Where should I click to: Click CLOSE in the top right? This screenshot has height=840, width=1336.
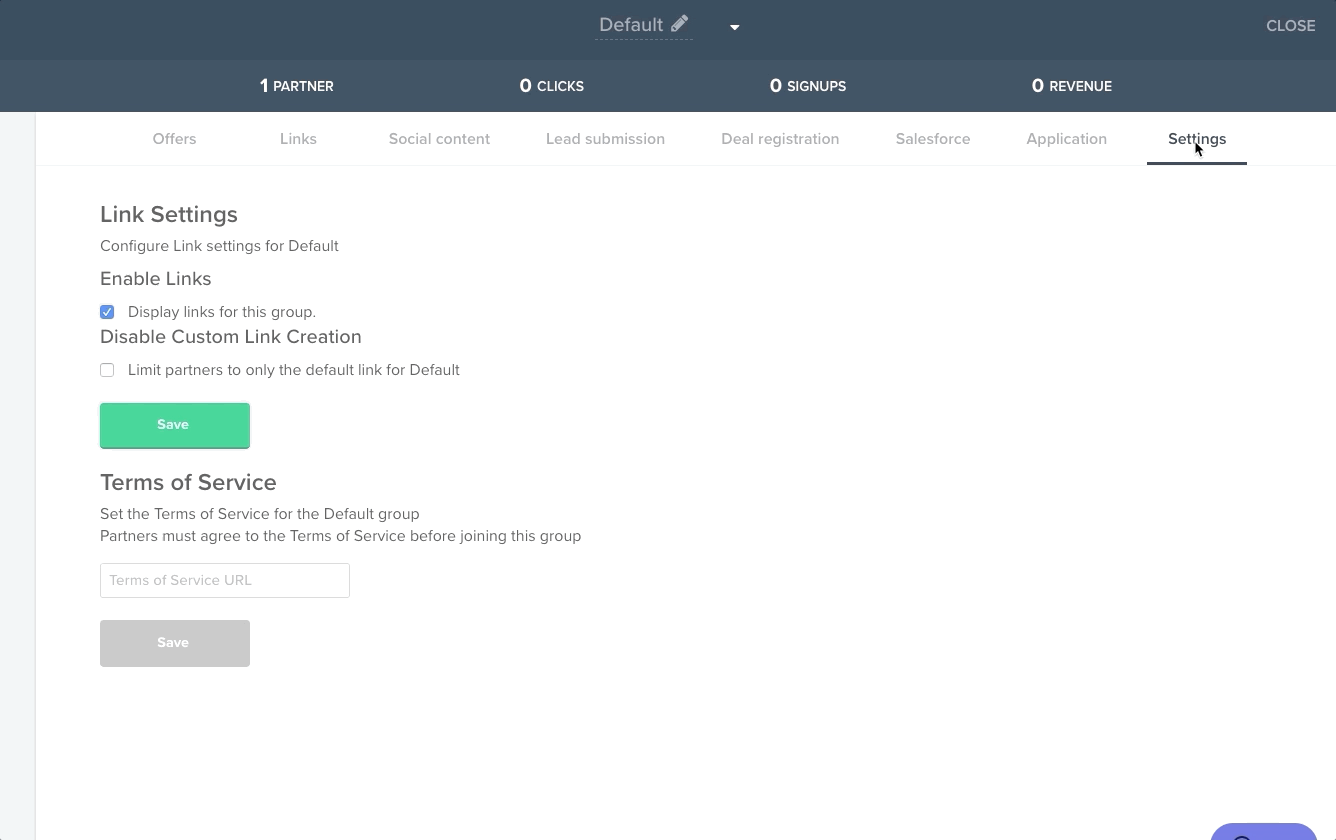click(1290, 26)
